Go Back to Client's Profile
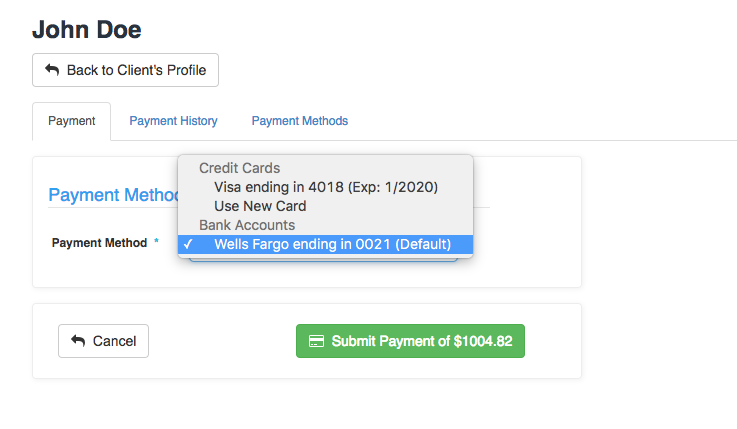 125,70
